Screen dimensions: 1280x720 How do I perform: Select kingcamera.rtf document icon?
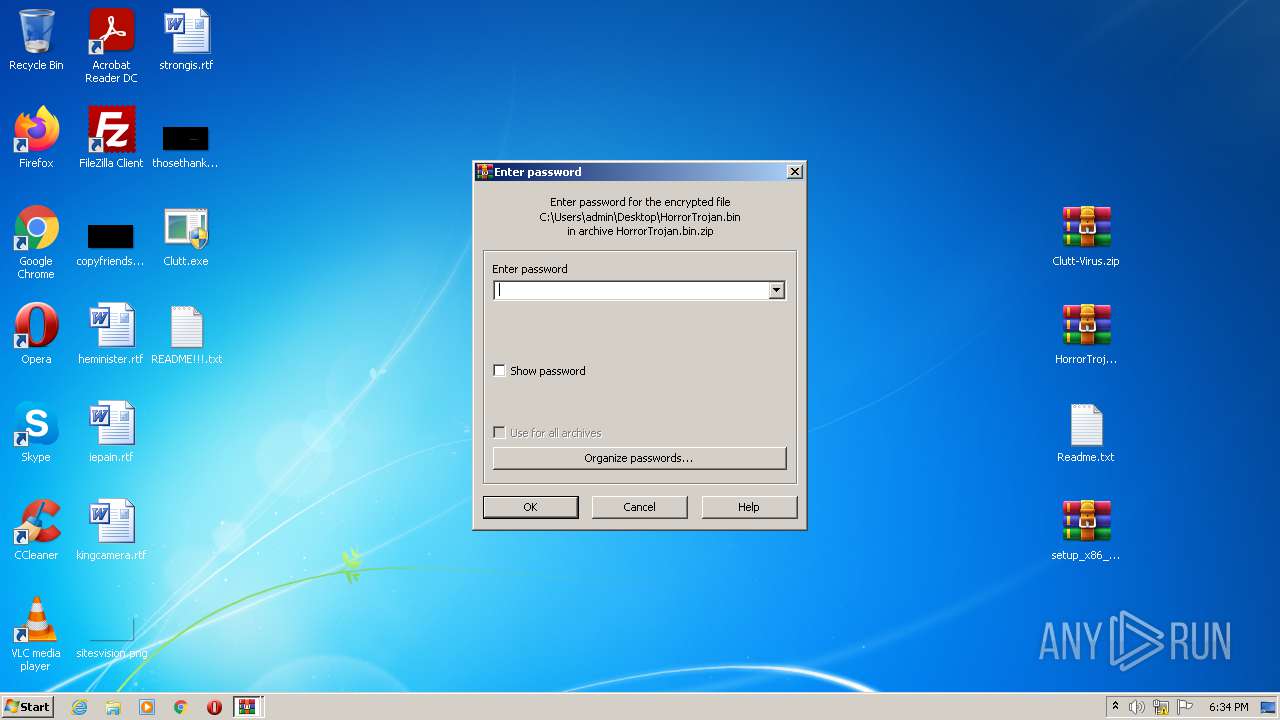(x=111, y=530)
